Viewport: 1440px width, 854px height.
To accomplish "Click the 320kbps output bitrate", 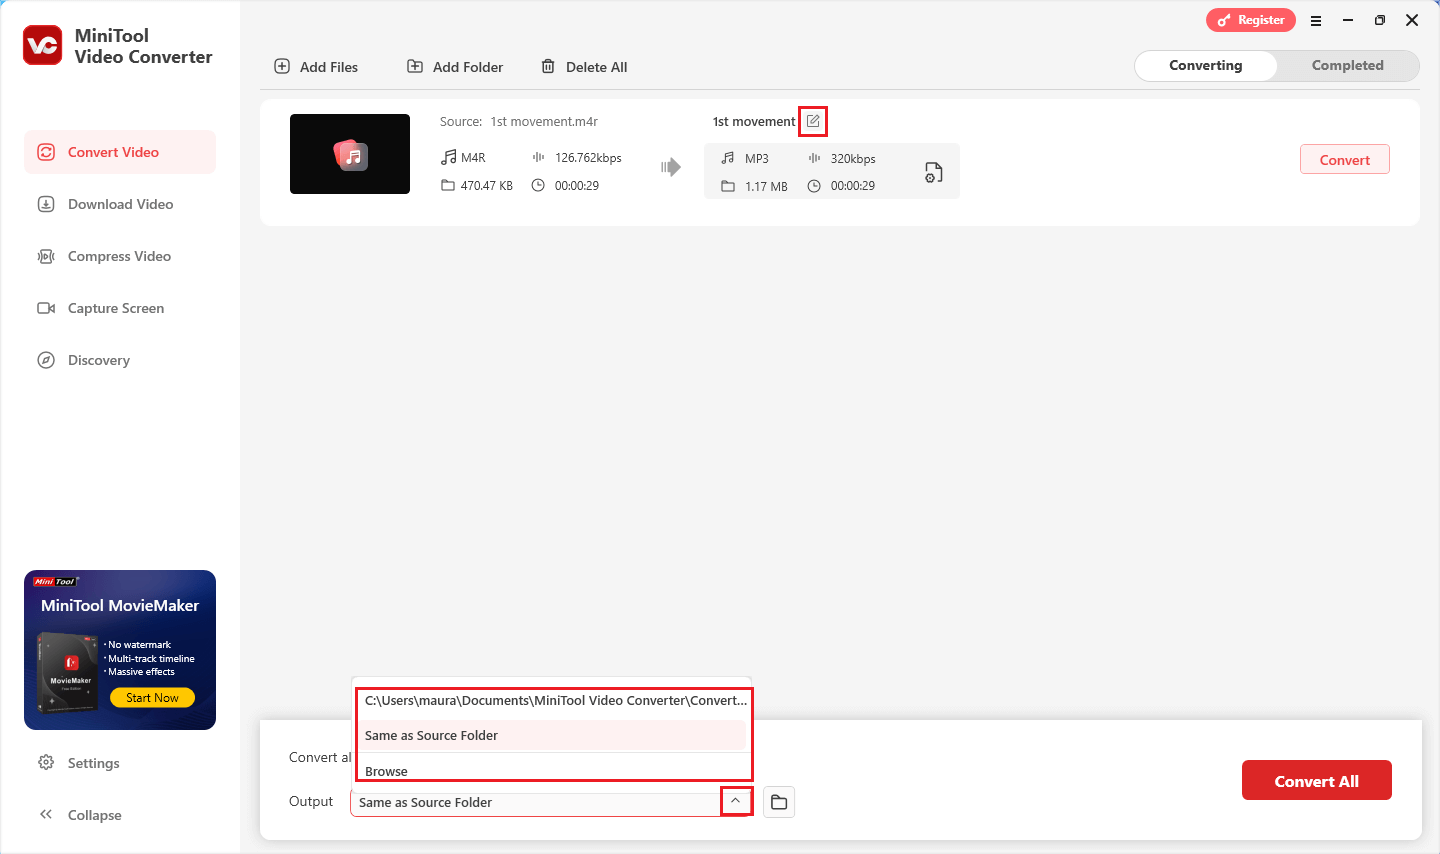I will coord(853,159).
